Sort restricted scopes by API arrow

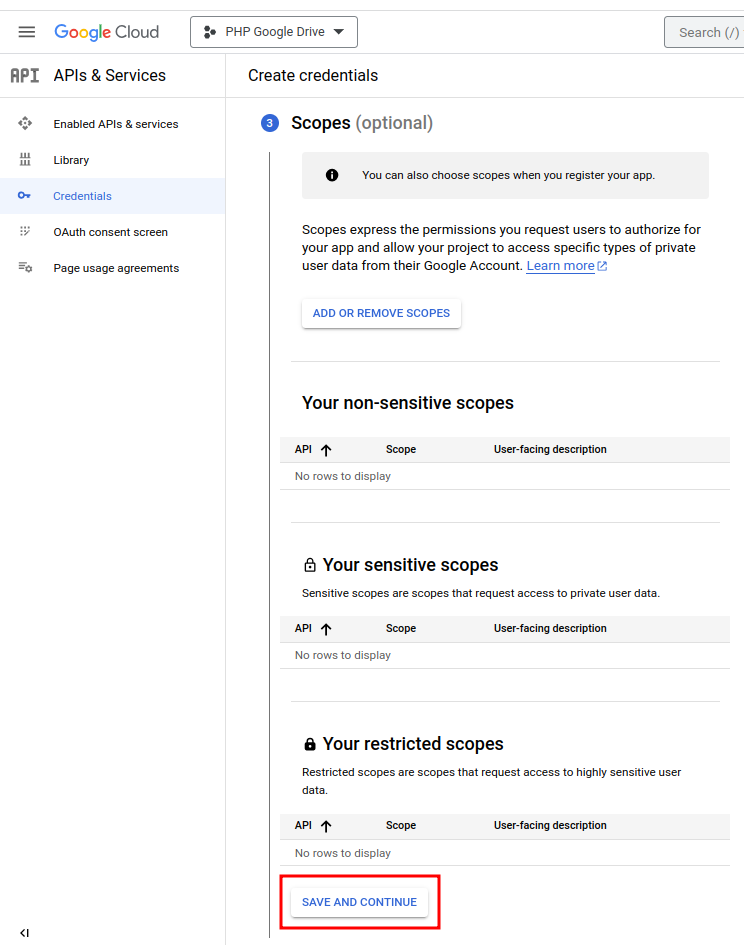tap(326, 826)
